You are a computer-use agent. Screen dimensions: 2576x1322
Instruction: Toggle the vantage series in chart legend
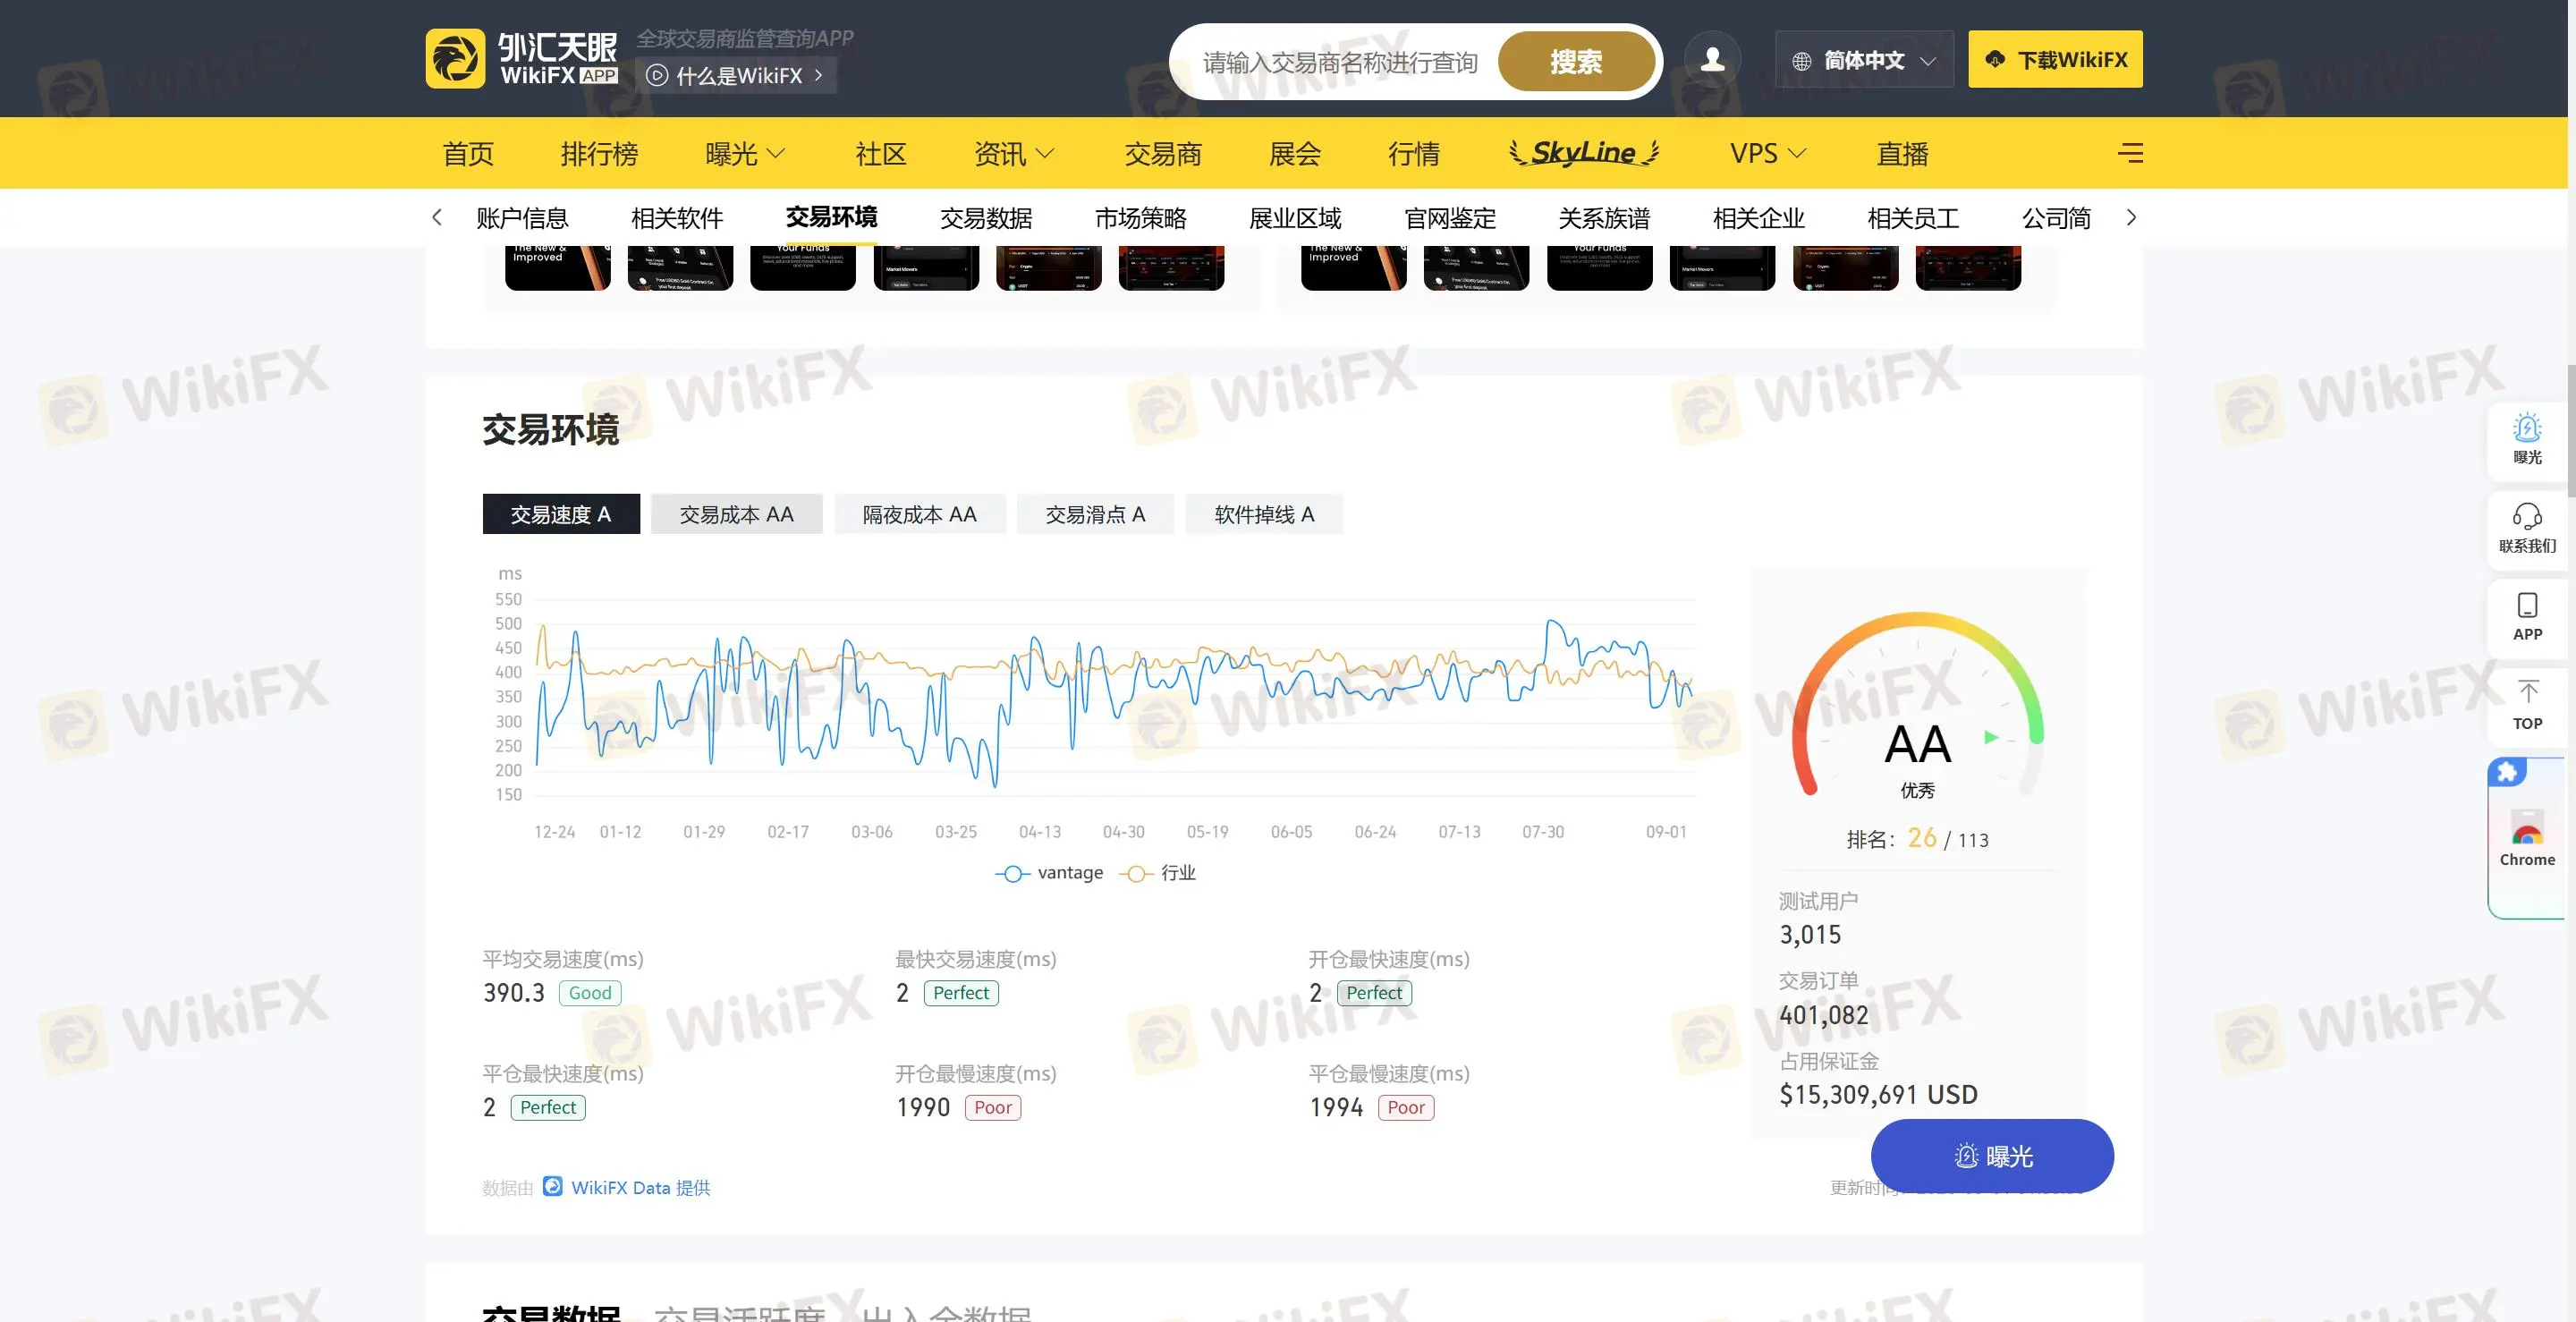(x=1049, y=873)
